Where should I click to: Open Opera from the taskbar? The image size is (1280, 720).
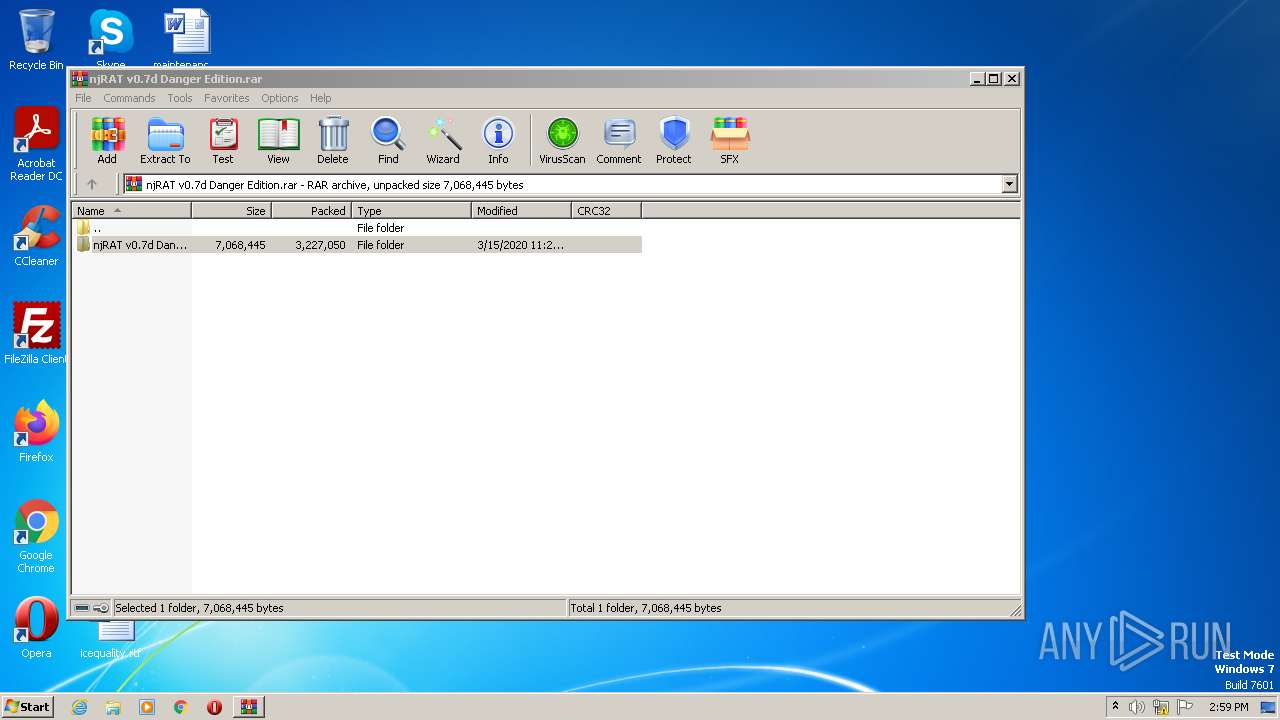coord(214,707)
